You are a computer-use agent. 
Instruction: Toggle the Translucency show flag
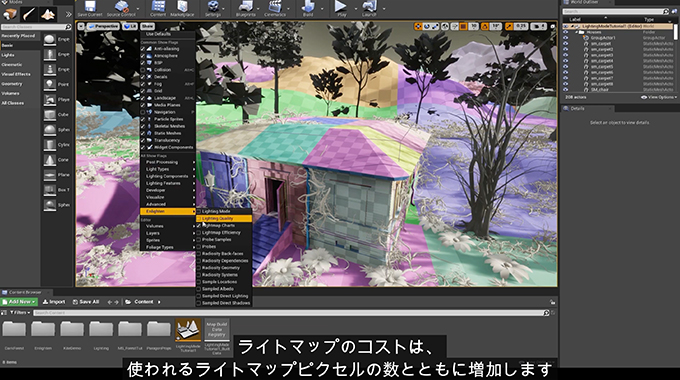coord(167,140)
